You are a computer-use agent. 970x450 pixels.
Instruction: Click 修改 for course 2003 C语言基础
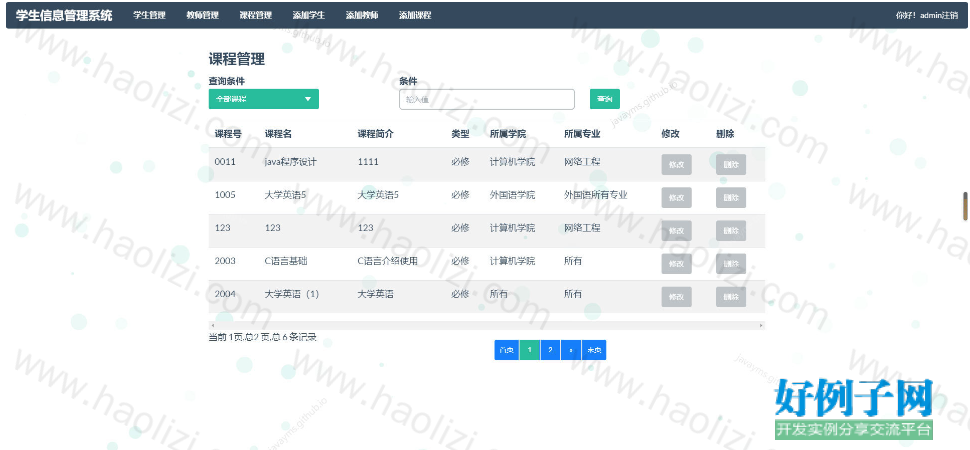click(676, 264)
